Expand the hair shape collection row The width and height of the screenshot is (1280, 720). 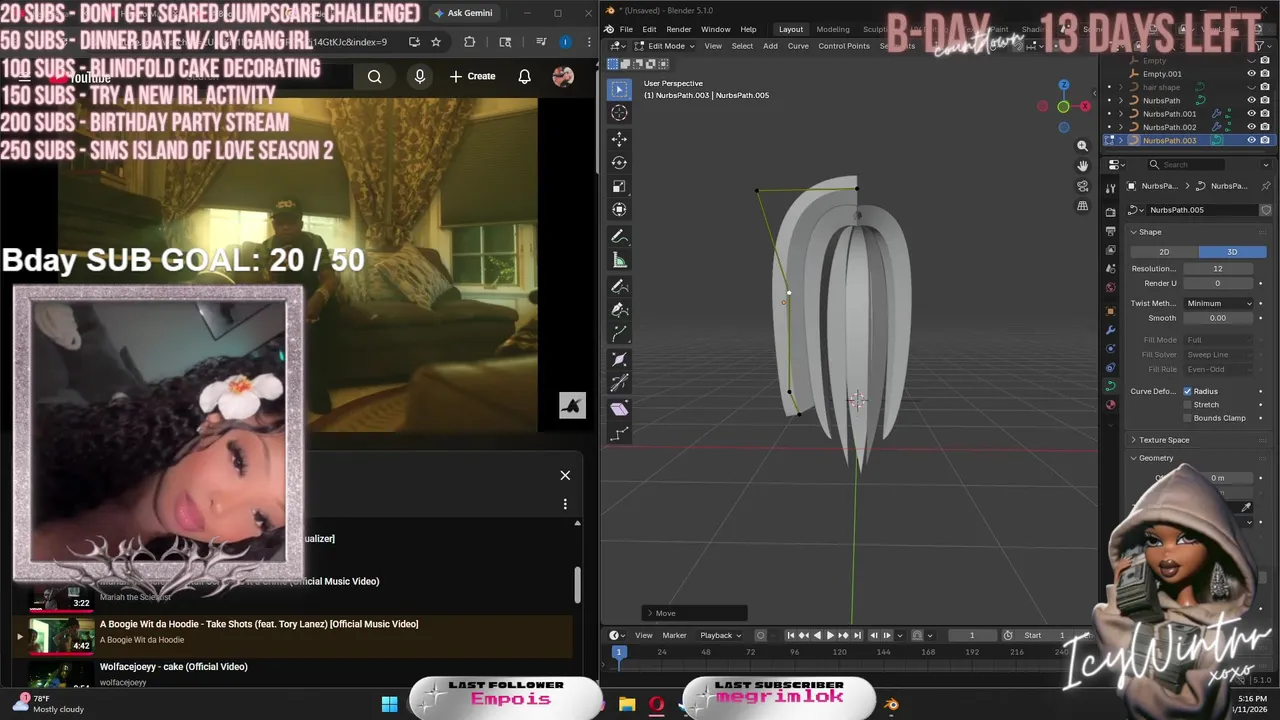1120,87
